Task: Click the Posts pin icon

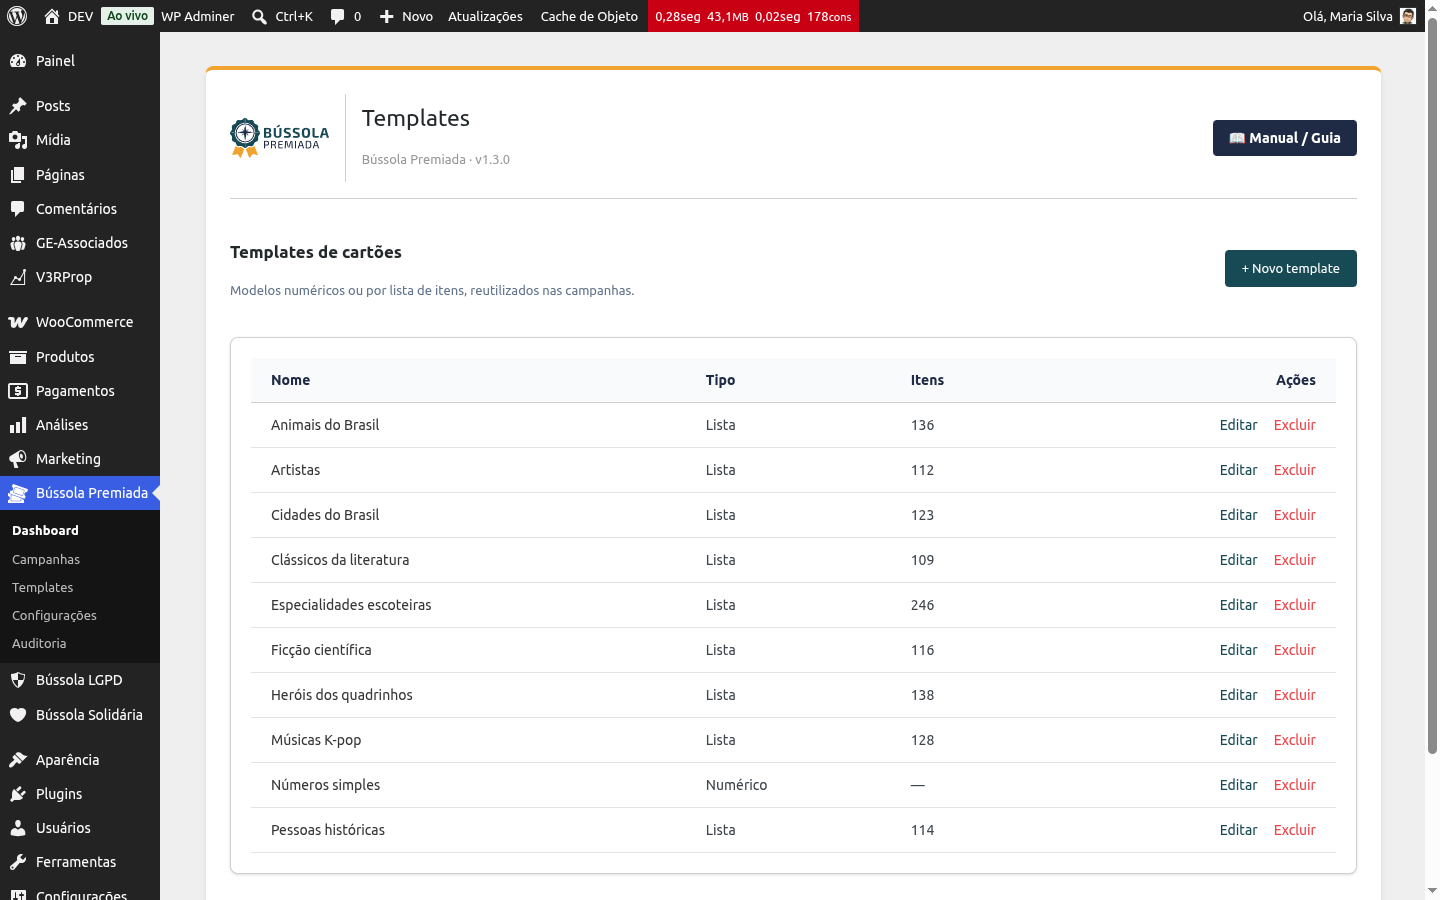Action: [18, 106]
